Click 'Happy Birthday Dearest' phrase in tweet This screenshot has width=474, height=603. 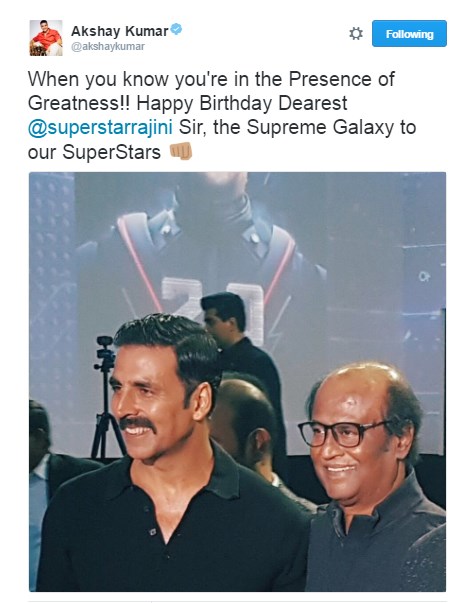click(242, 103)
